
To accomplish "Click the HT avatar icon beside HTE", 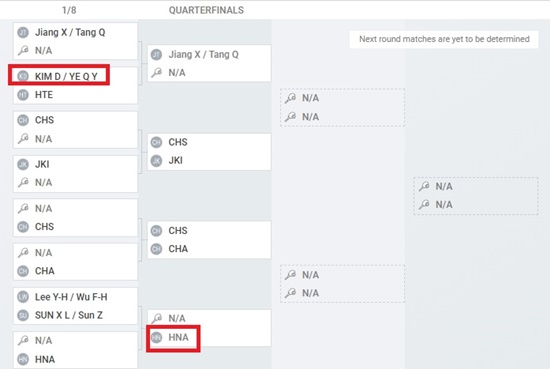I will [23, 95].
